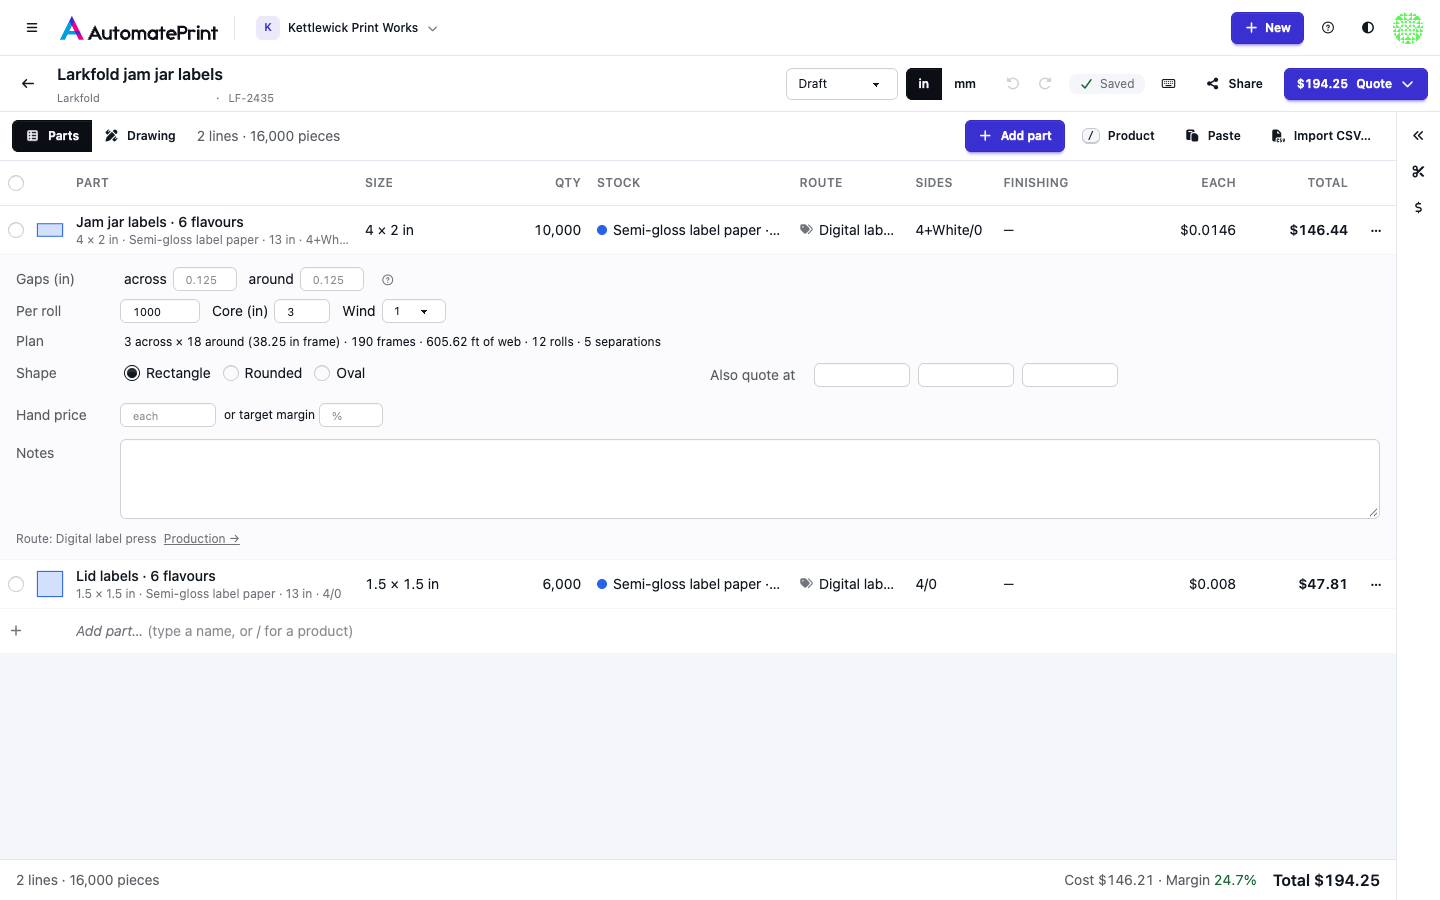Open the green user avatar
Viewport: 1440px width, 900px height.
[1408, 28]
